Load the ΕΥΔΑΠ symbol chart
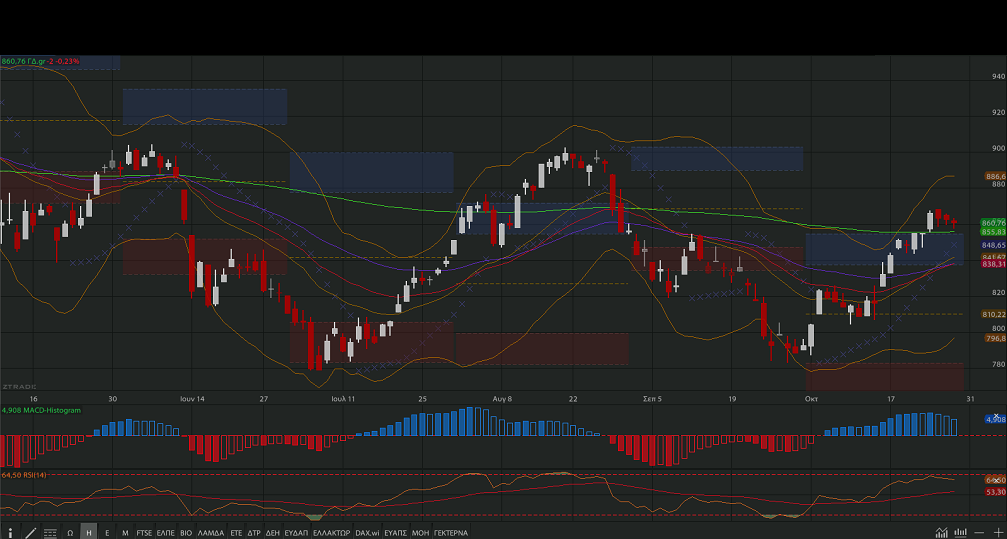The width and height of the screenshot is (1007, 539). point(296,533)
